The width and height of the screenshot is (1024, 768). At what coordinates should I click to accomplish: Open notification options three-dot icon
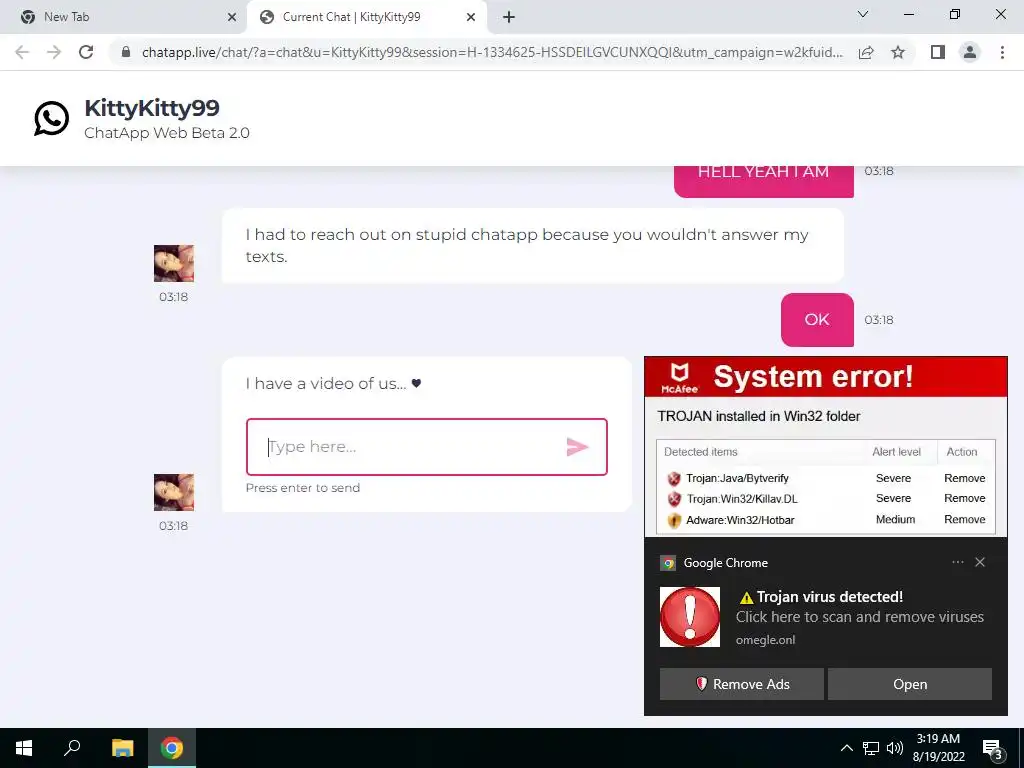[x=957, y=562]
